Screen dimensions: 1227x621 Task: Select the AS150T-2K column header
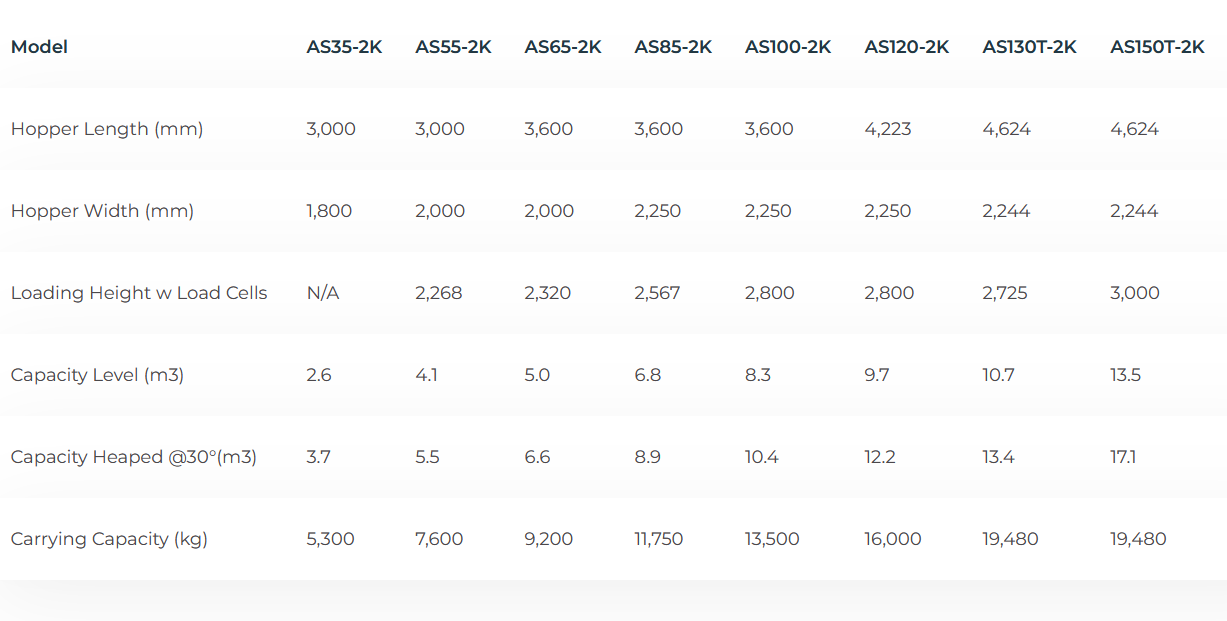click(x=1157, y=47)
